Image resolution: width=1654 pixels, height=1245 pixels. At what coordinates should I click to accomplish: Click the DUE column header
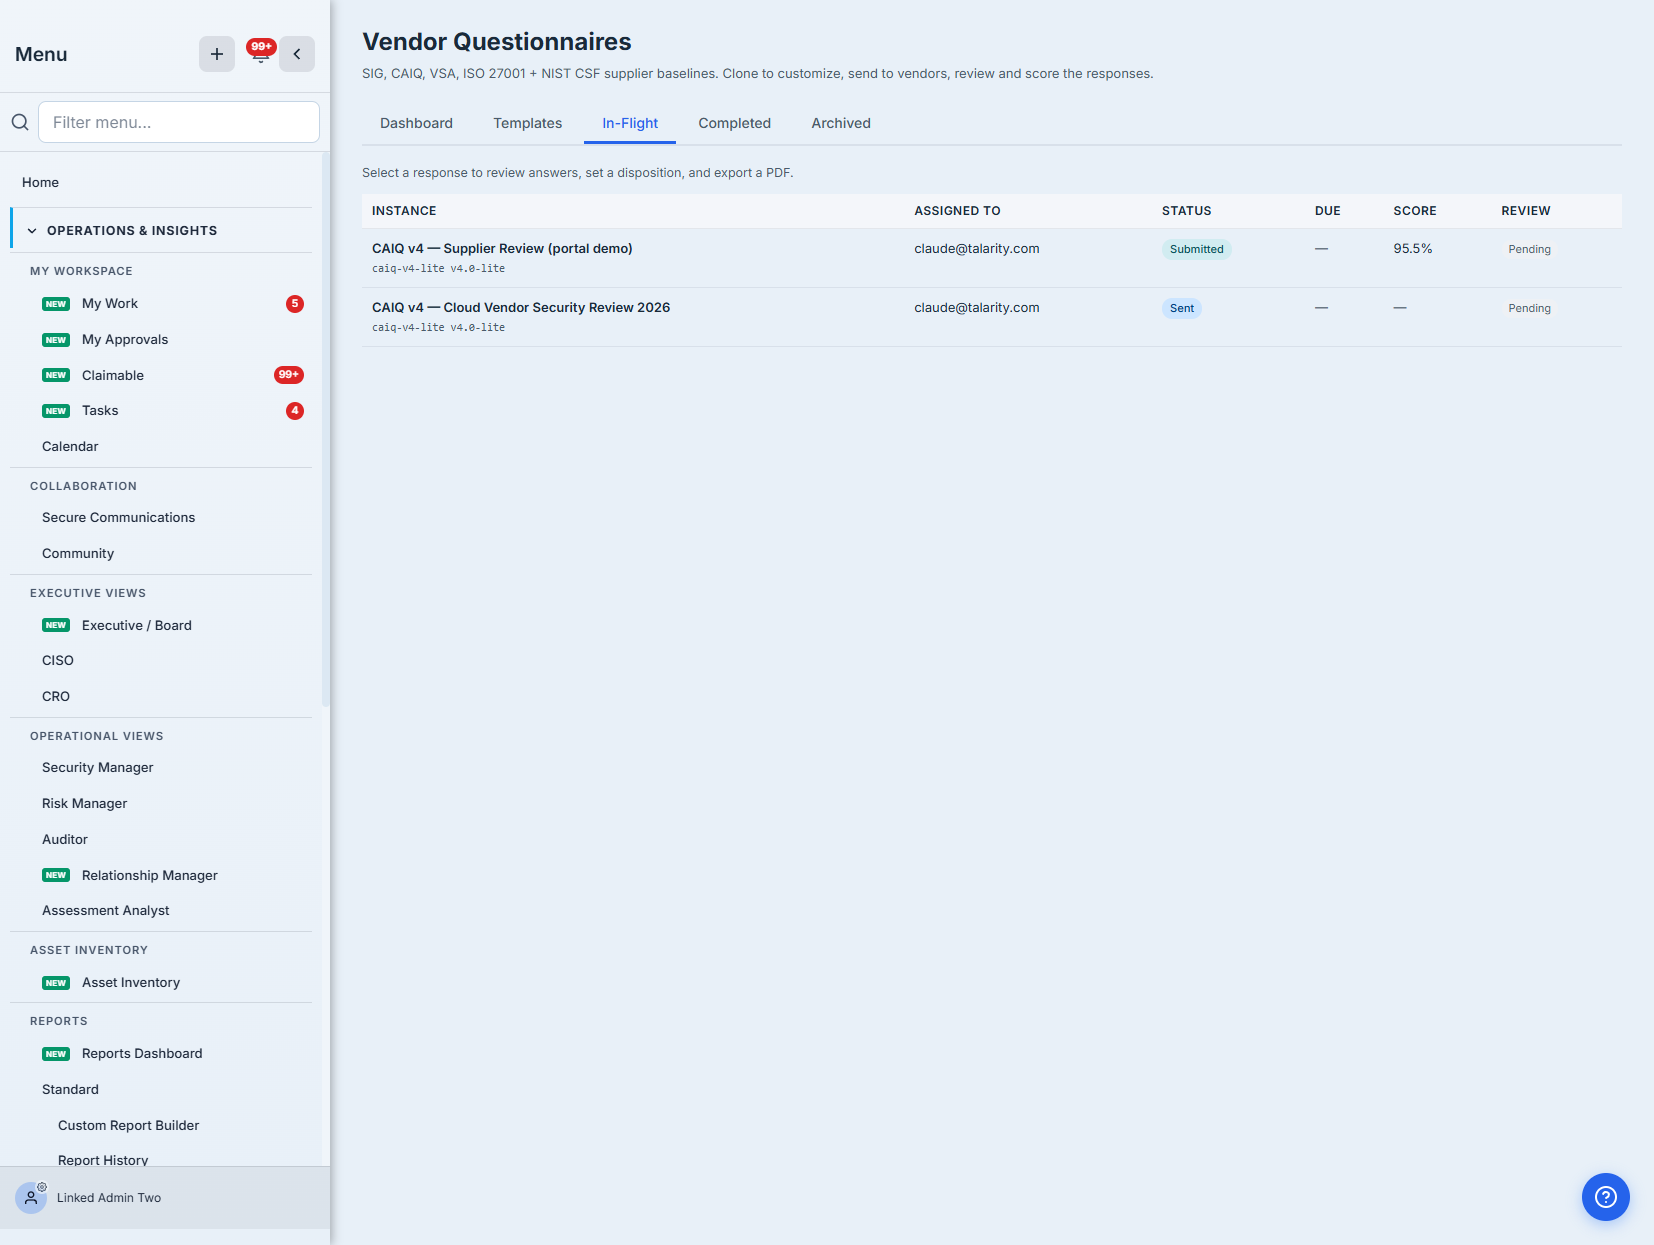pos(1327,211)
